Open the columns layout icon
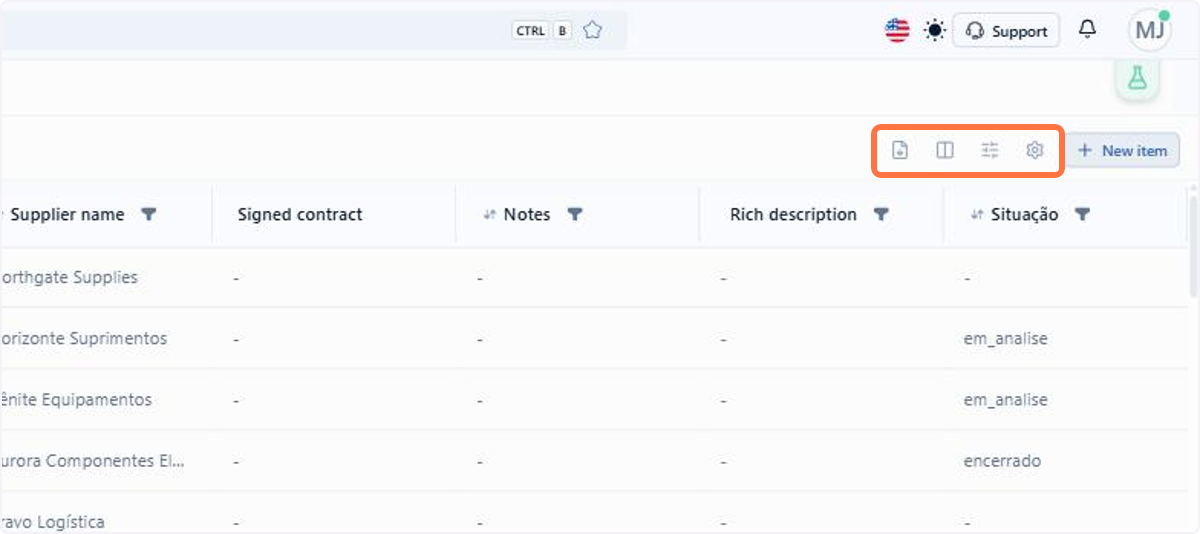Image resolution: width=1200 pixels, height=534 pixels. tap(945, 150)
